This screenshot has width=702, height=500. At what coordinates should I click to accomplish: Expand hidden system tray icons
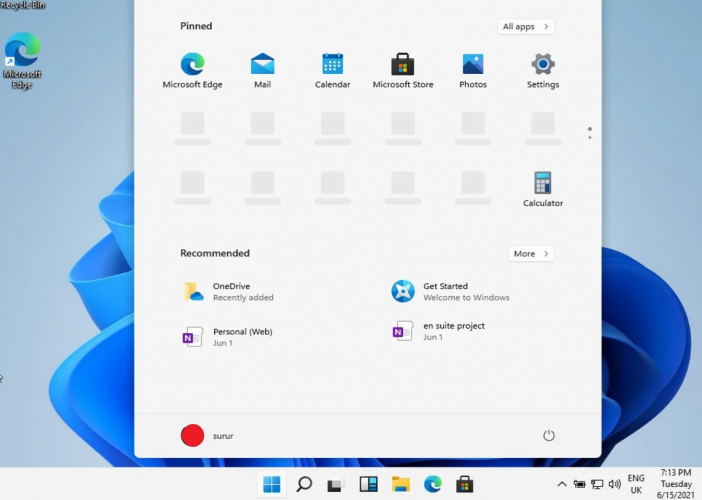(x=562, y=484)
